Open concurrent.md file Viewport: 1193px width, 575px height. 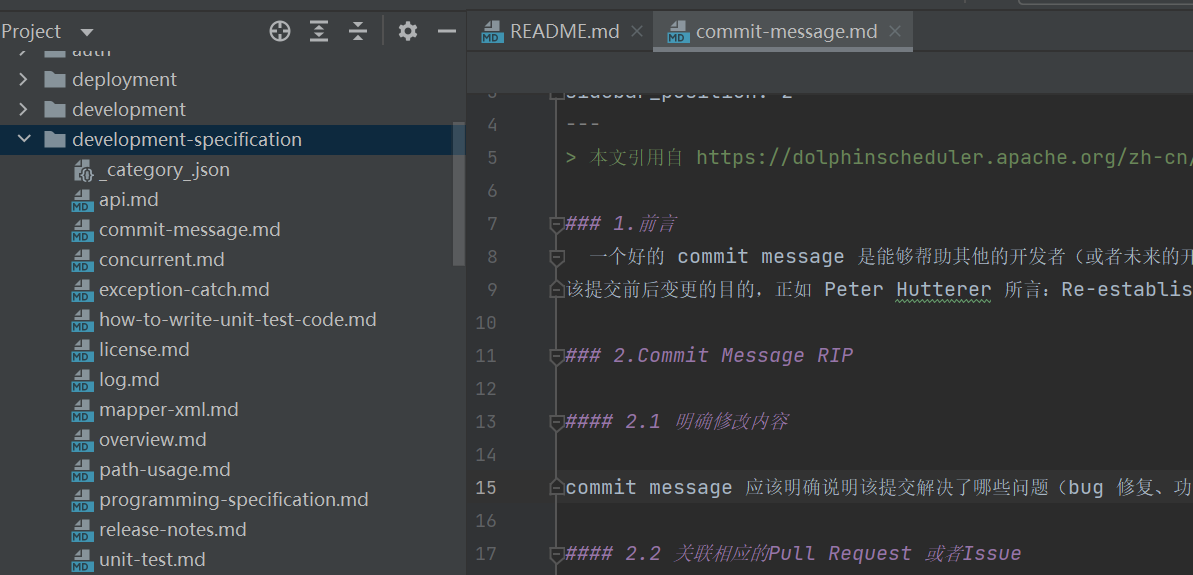161,259
